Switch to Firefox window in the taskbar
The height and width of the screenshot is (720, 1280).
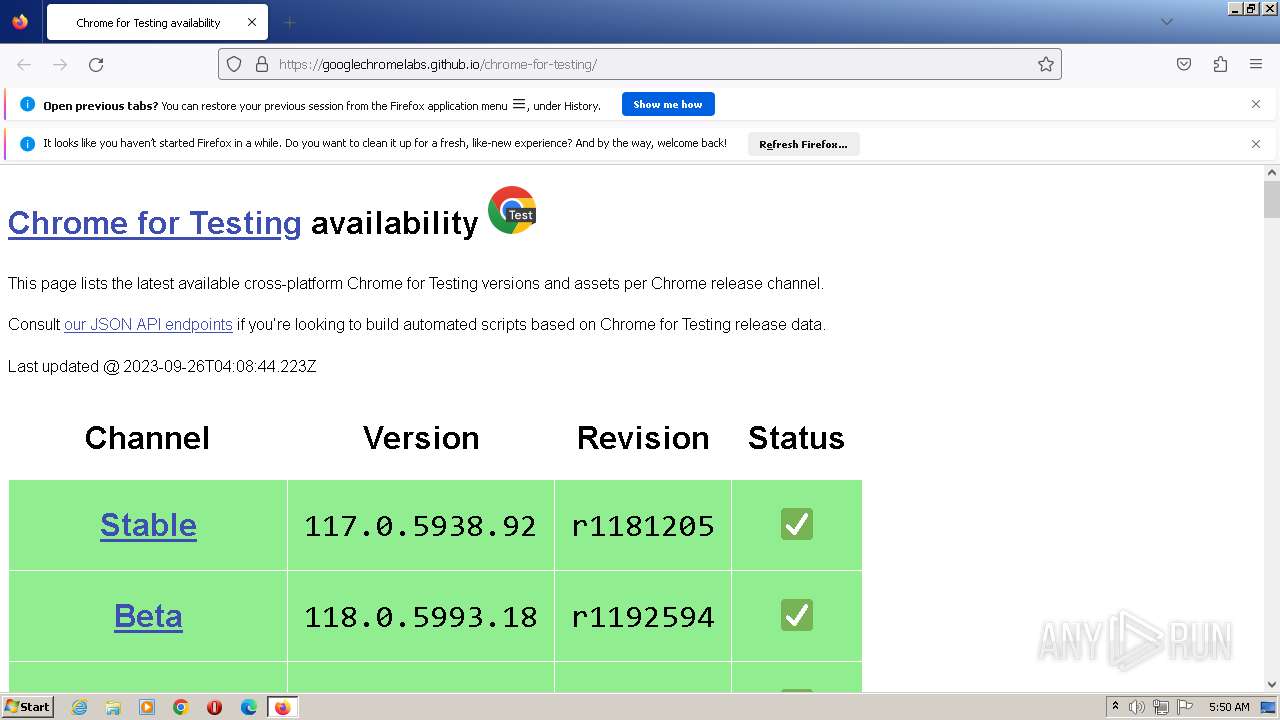tap(283, 707)
